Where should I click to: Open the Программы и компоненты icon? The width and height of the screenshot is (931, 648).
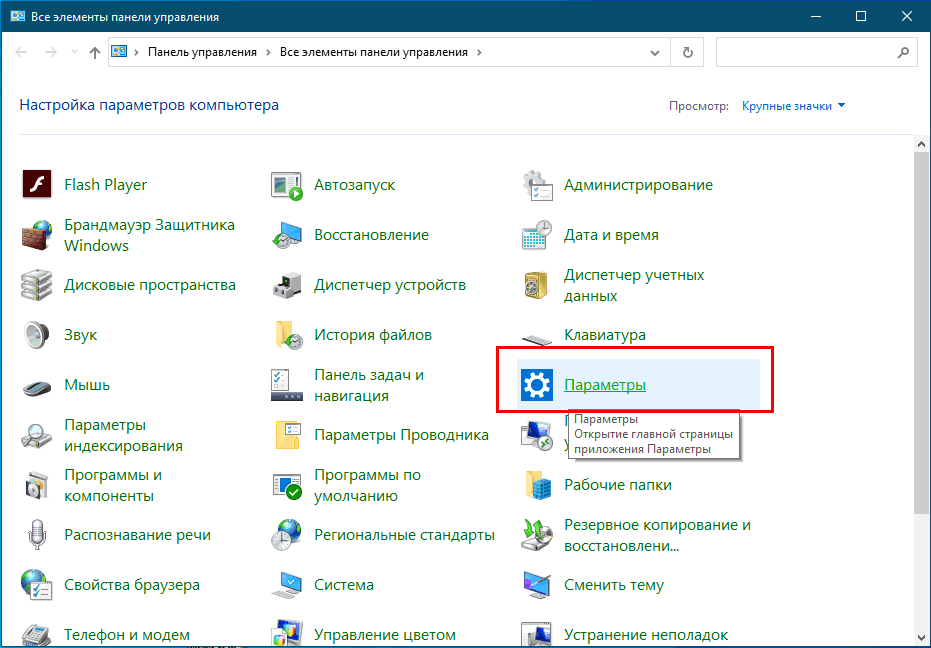point(37,485)
